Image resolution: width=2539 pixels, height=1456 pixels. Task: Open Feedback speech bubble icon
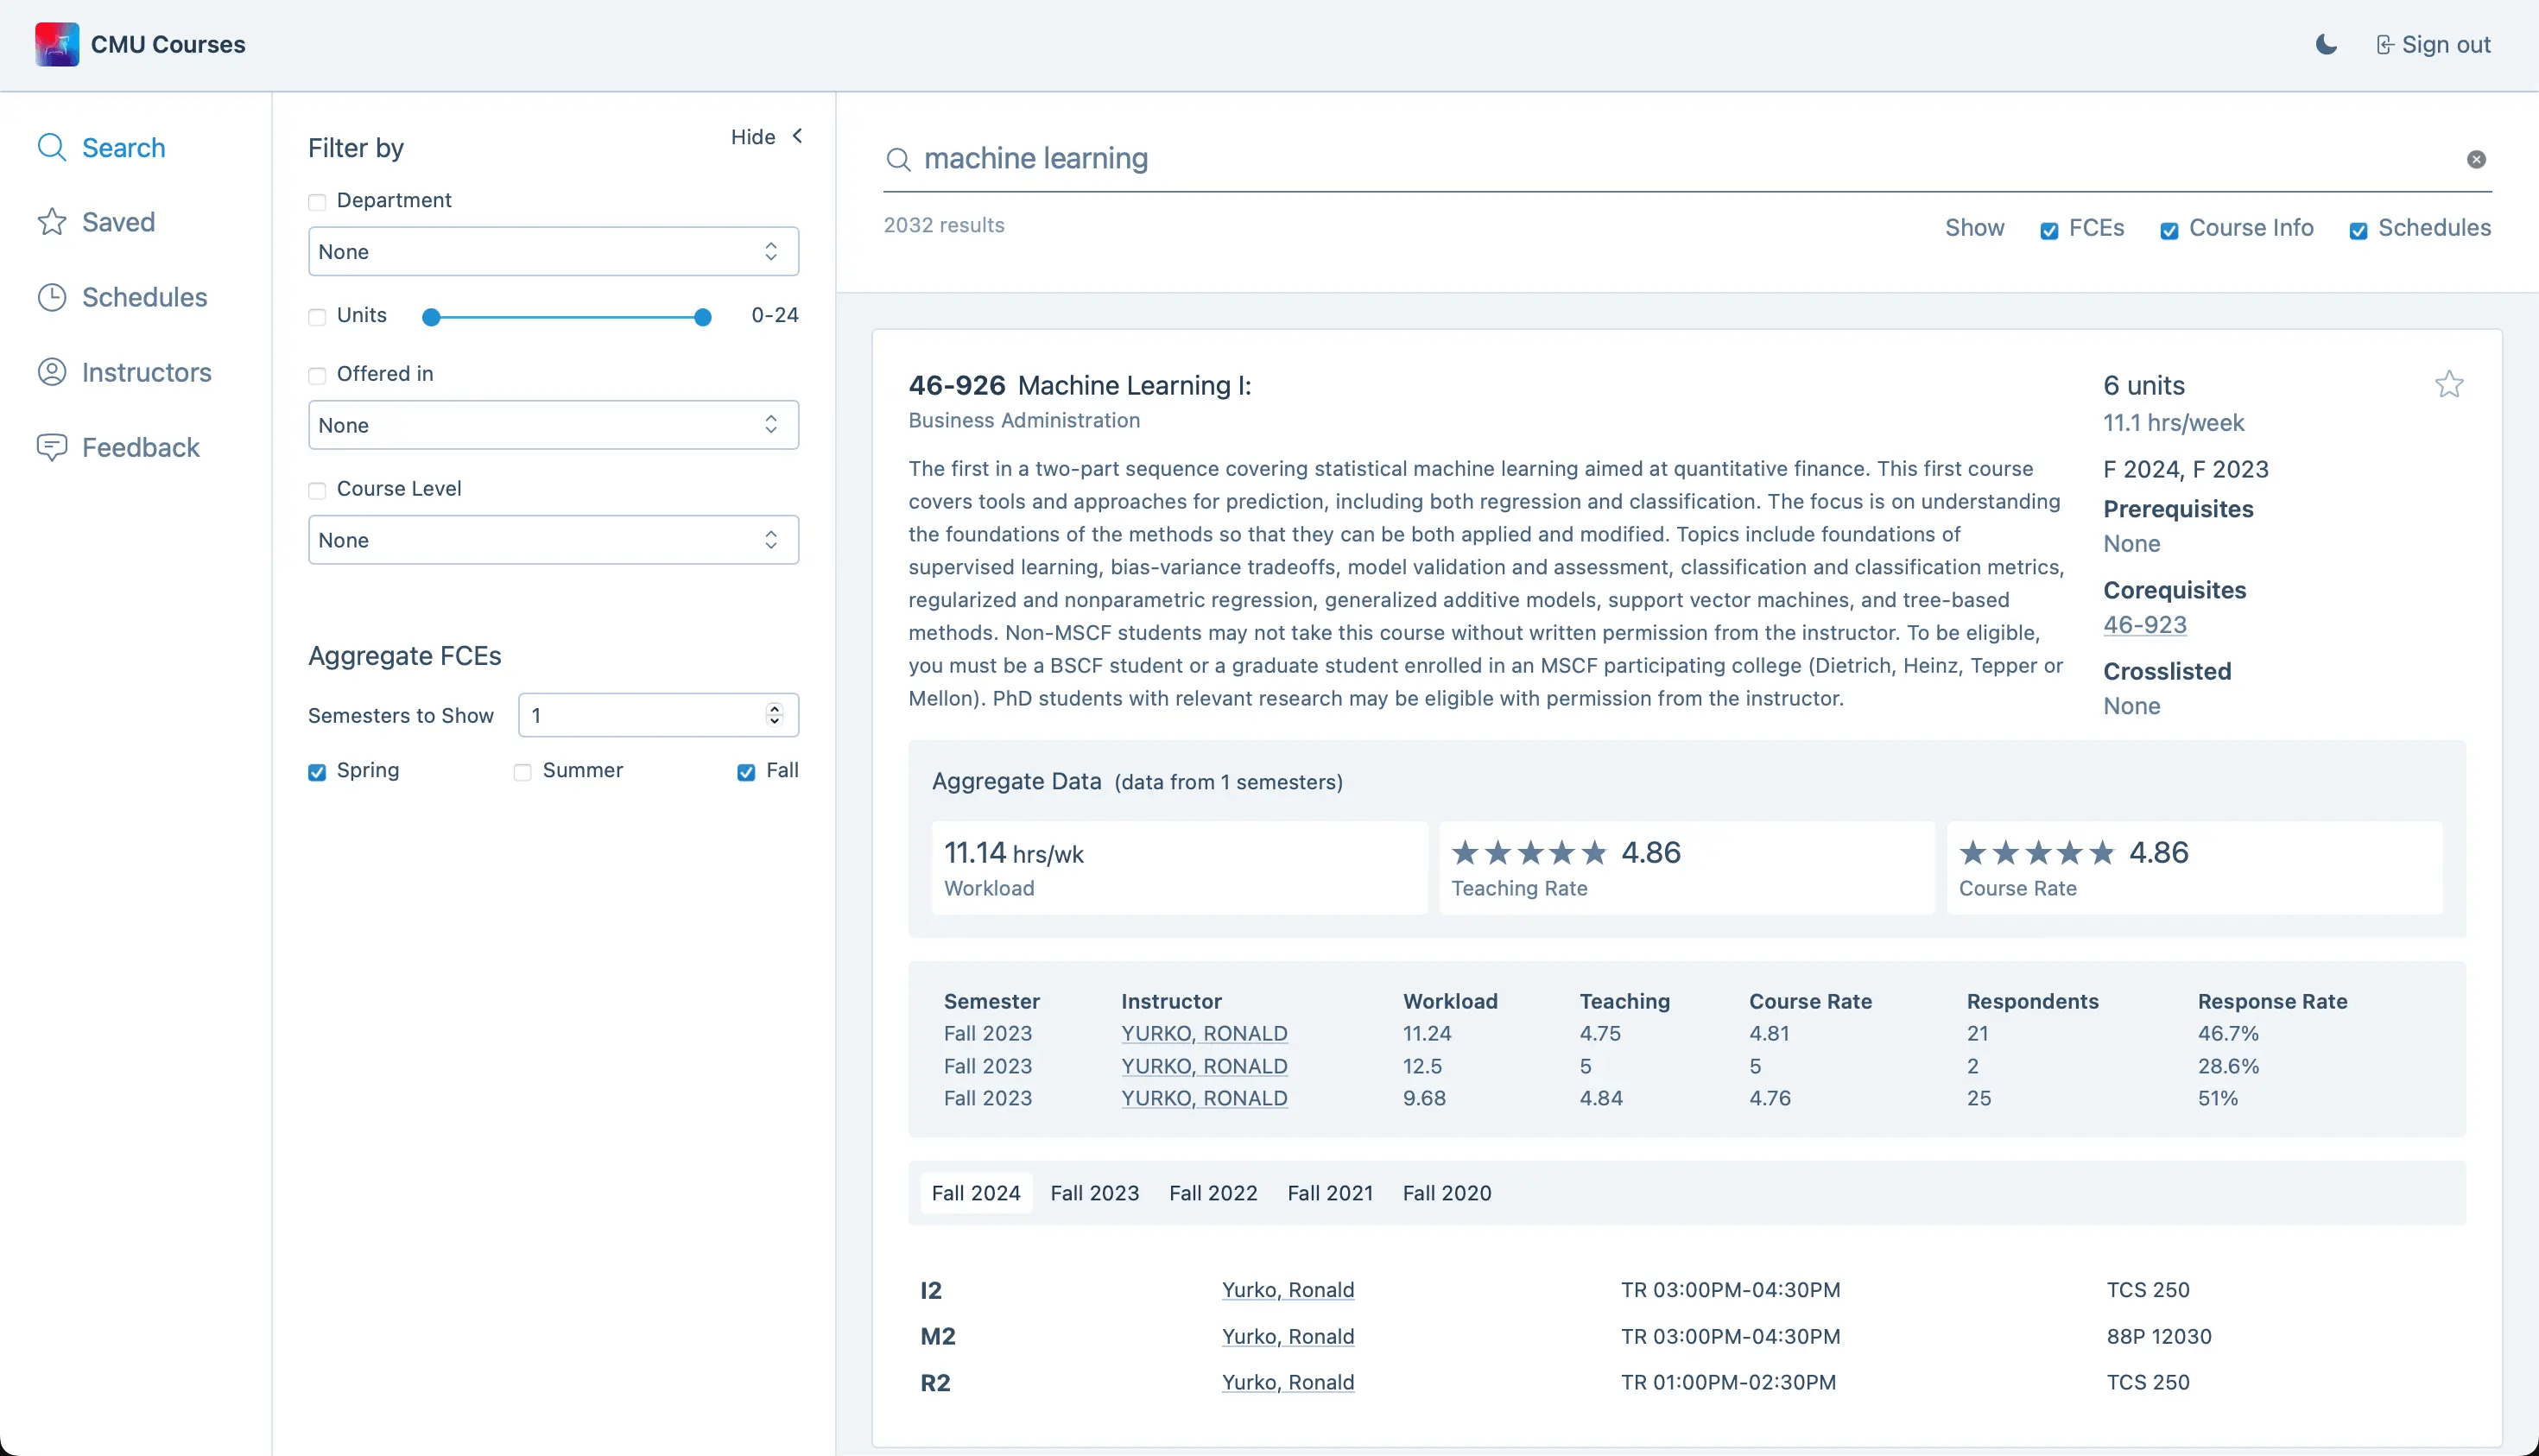[x=52, y=447]
